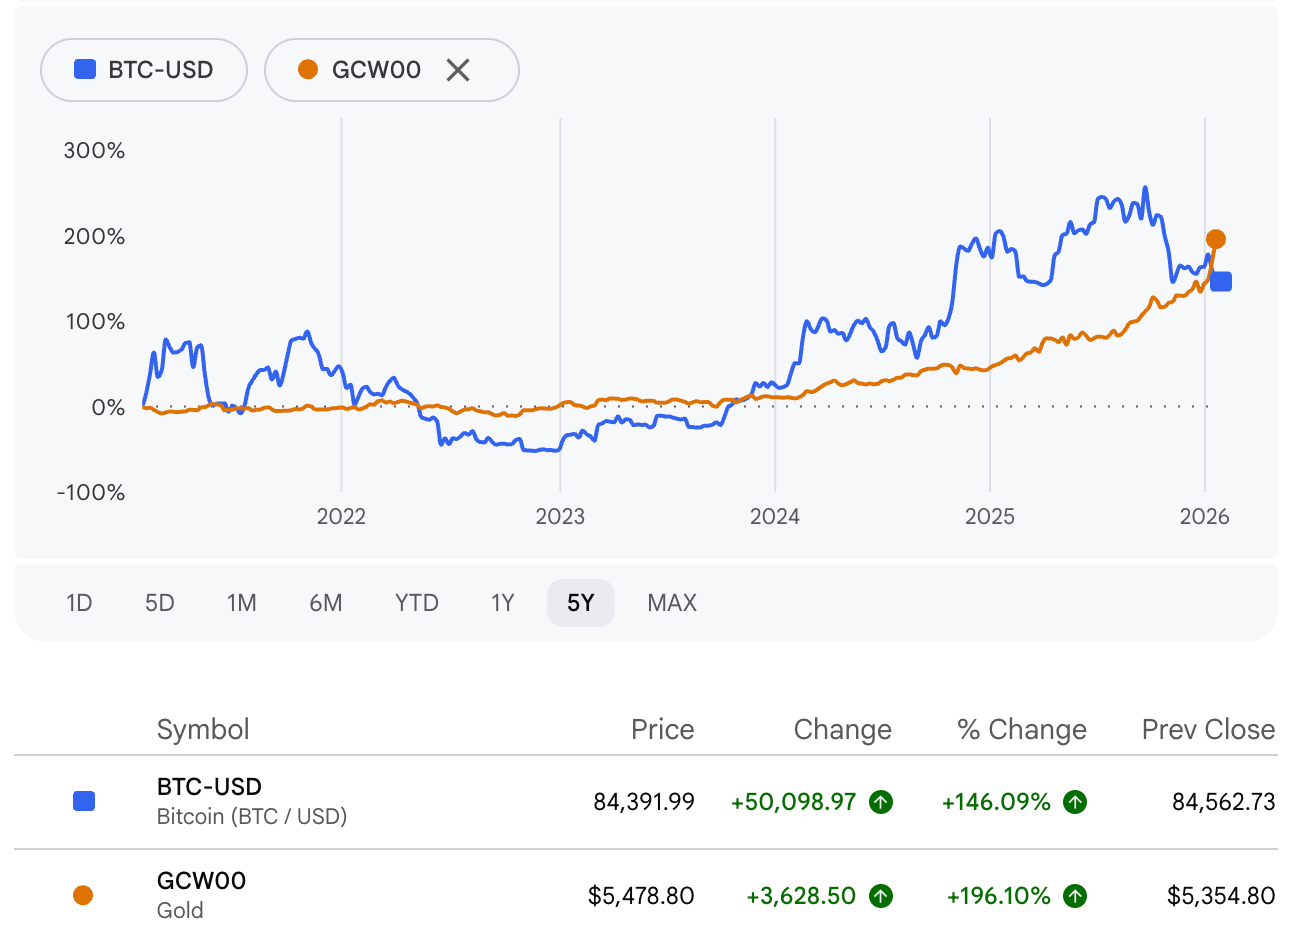
Task: Select the 5Y time range
Action: [x=581, y=603]
